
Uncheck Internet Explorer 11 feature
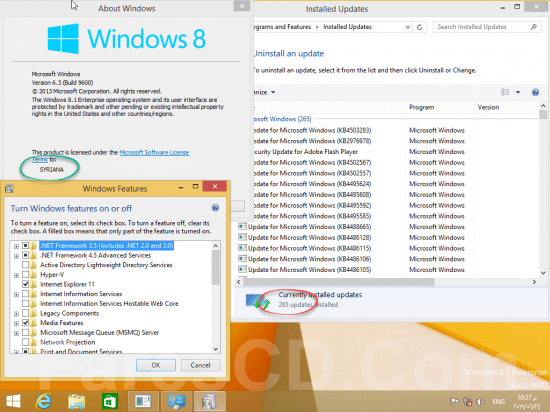26,284
